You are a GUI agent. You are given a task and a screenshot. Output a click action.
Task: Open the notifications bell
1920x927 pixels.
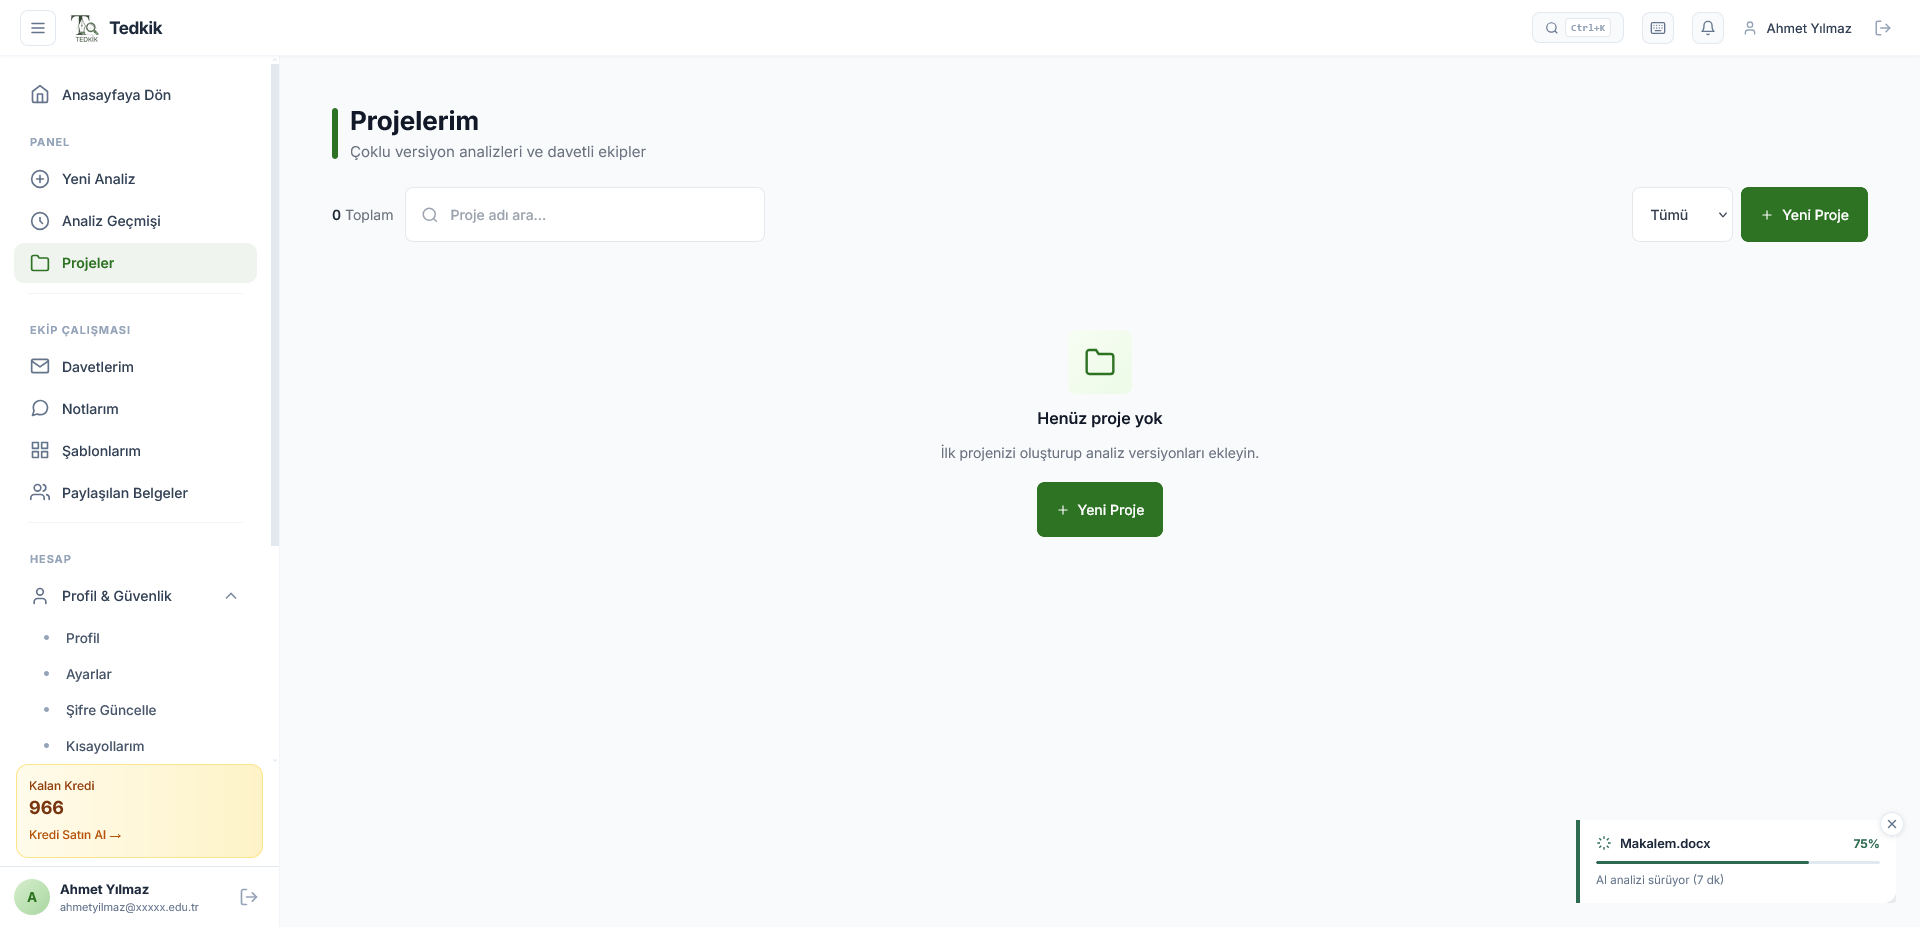(1708, 28)
